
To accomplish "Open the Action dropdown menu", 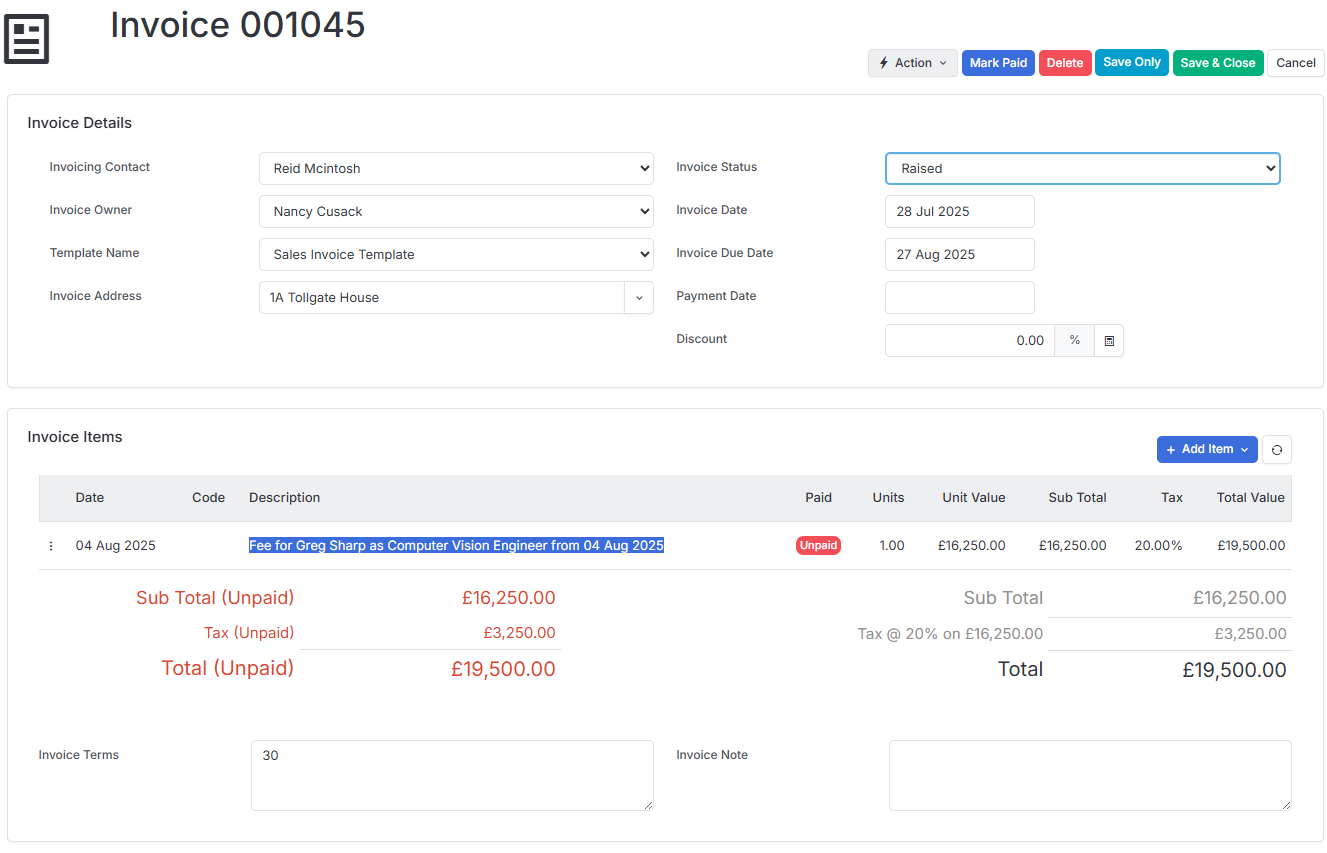I will [913, 63].
